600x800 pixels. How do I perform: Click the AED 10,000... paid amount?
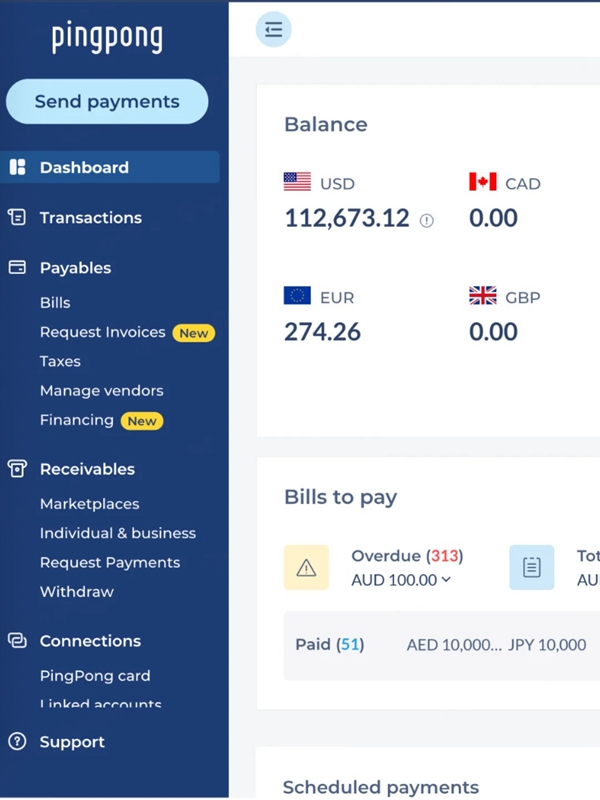(x=454, y=645)
